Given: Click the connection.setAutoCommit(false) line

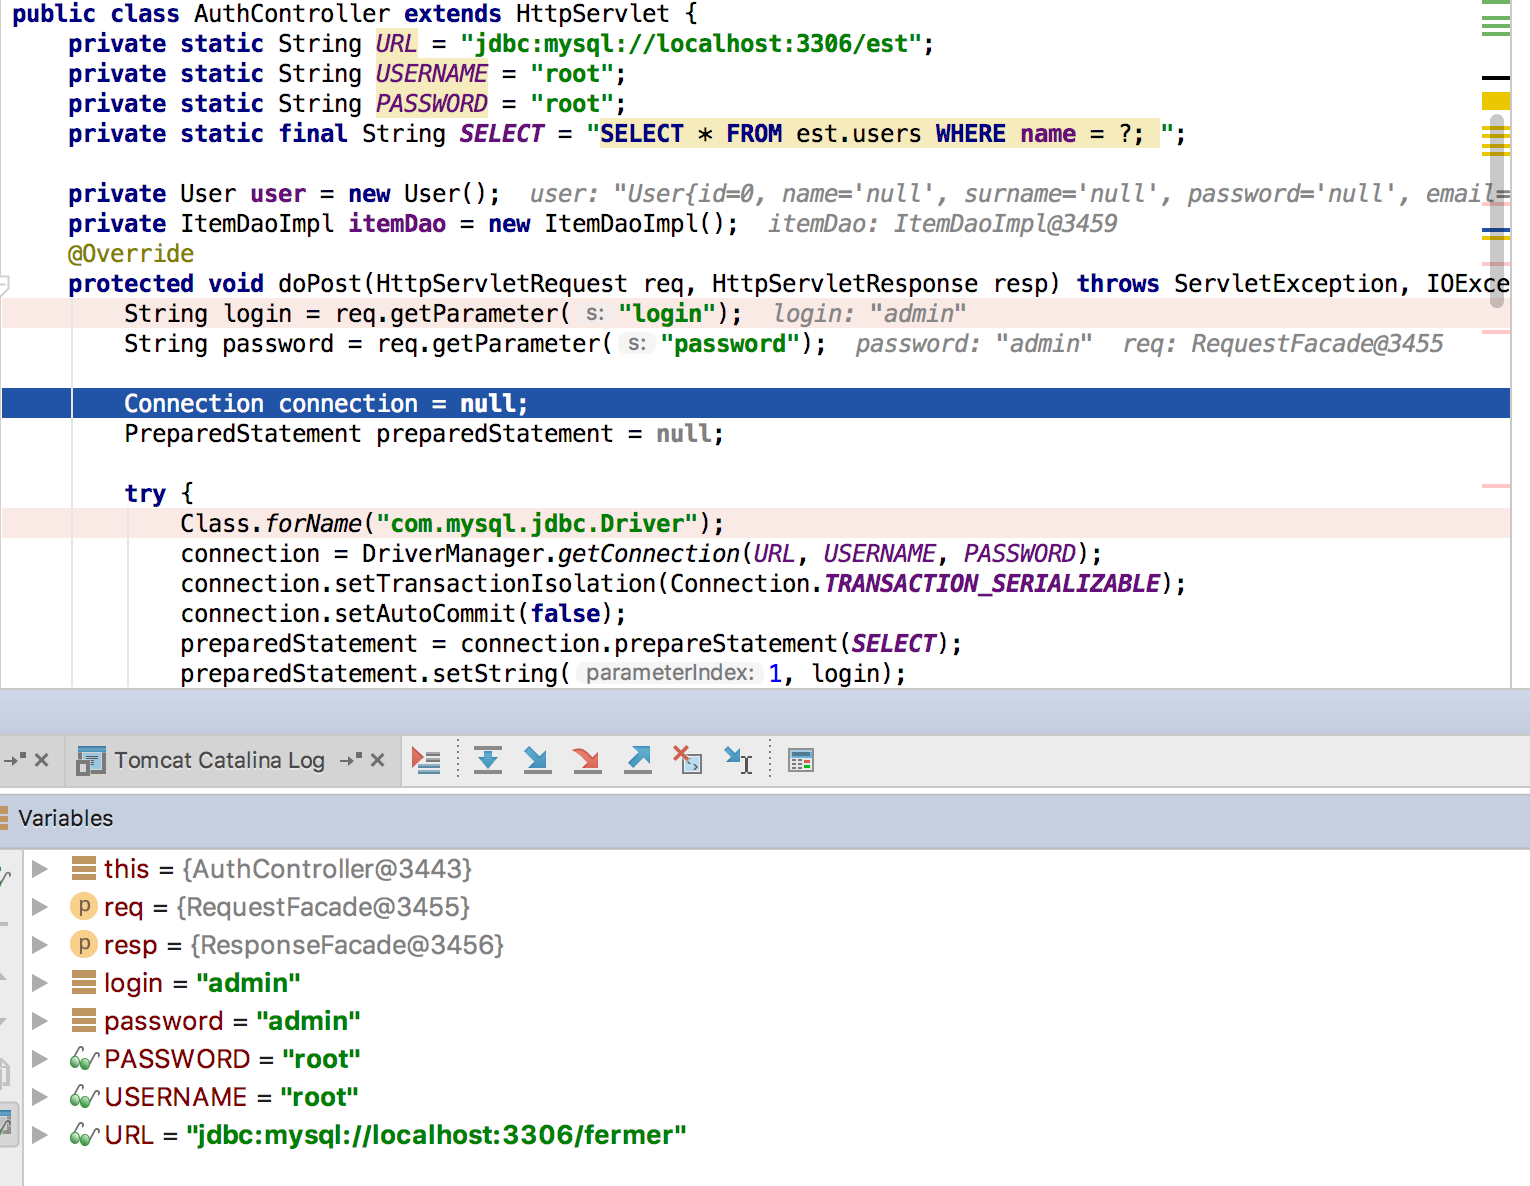Looking at the screenshot, I should click(403, 613).
